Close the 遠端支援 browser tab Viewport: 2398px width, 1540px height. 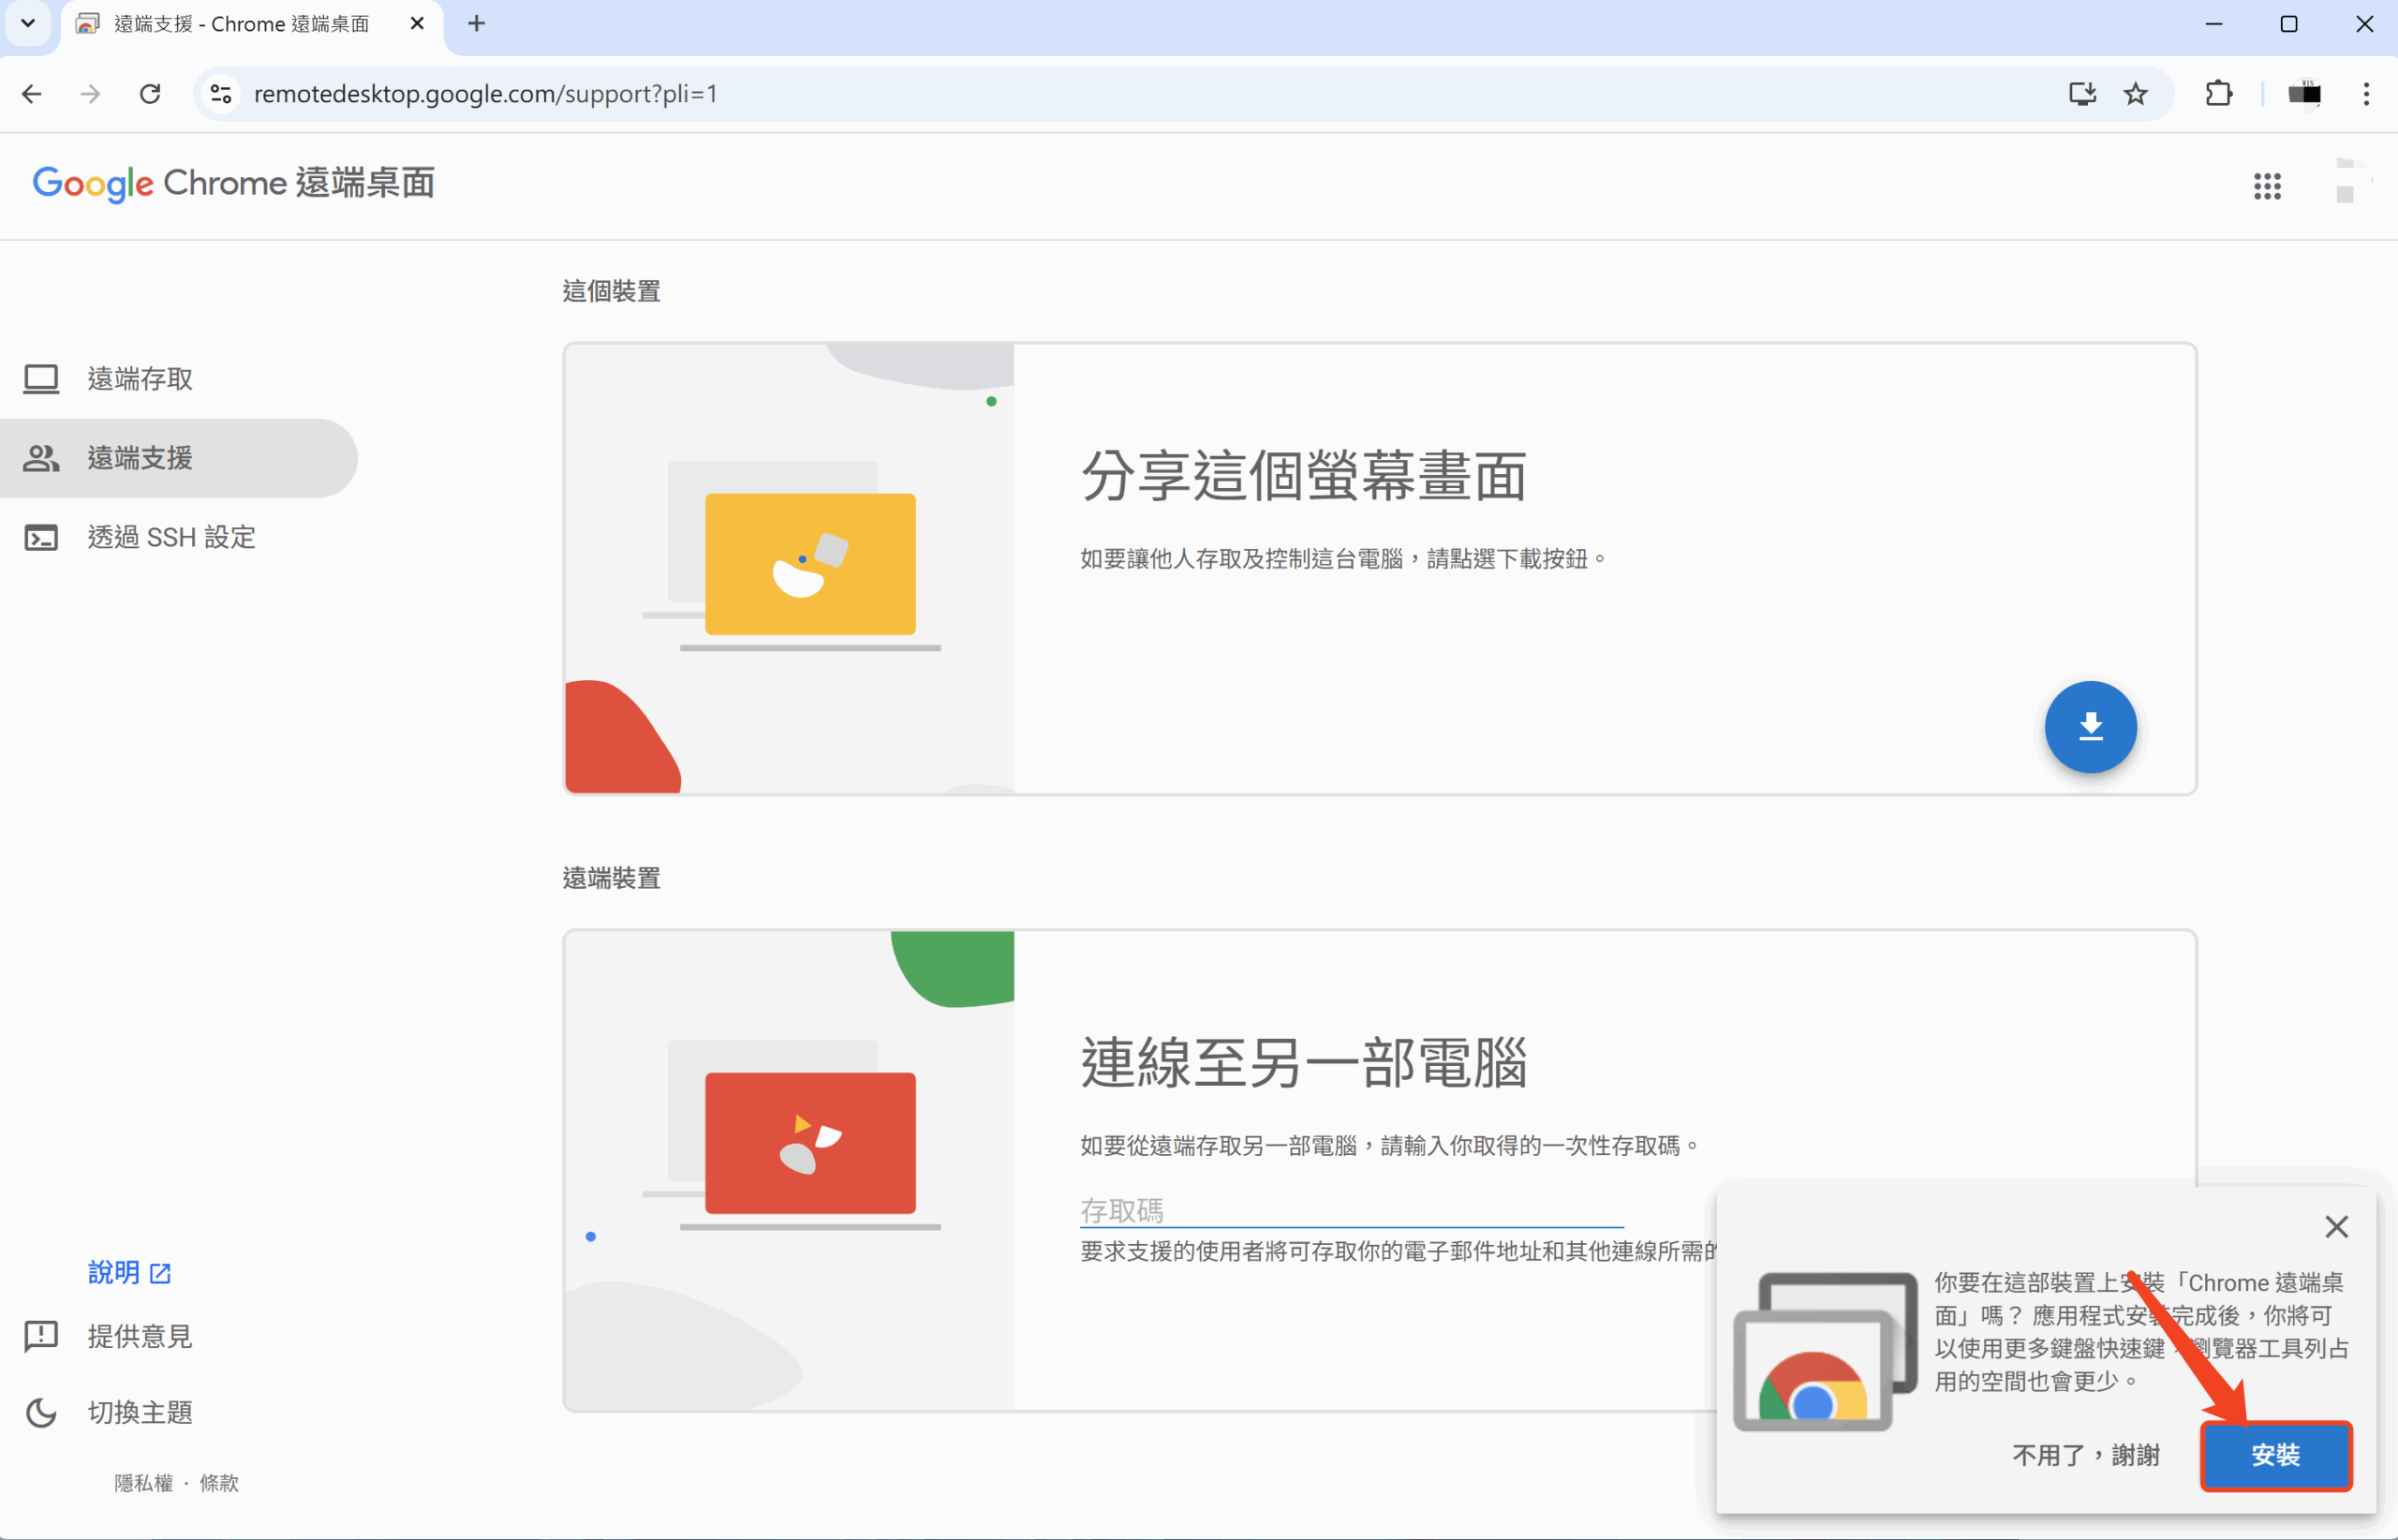417,23
